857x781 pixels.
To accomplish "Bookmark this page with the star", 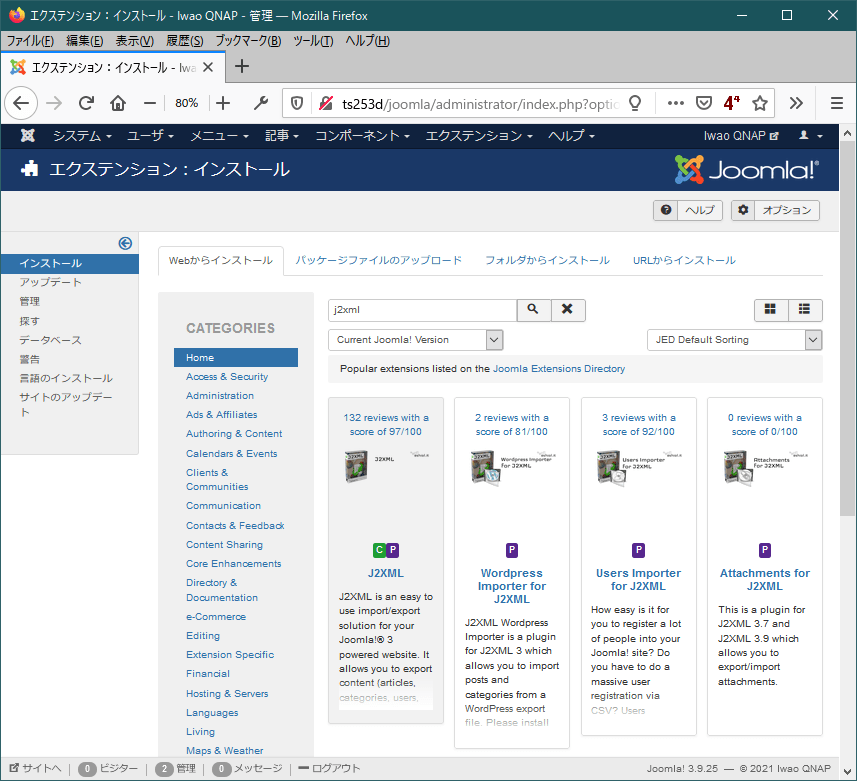I will pos(760,103).
